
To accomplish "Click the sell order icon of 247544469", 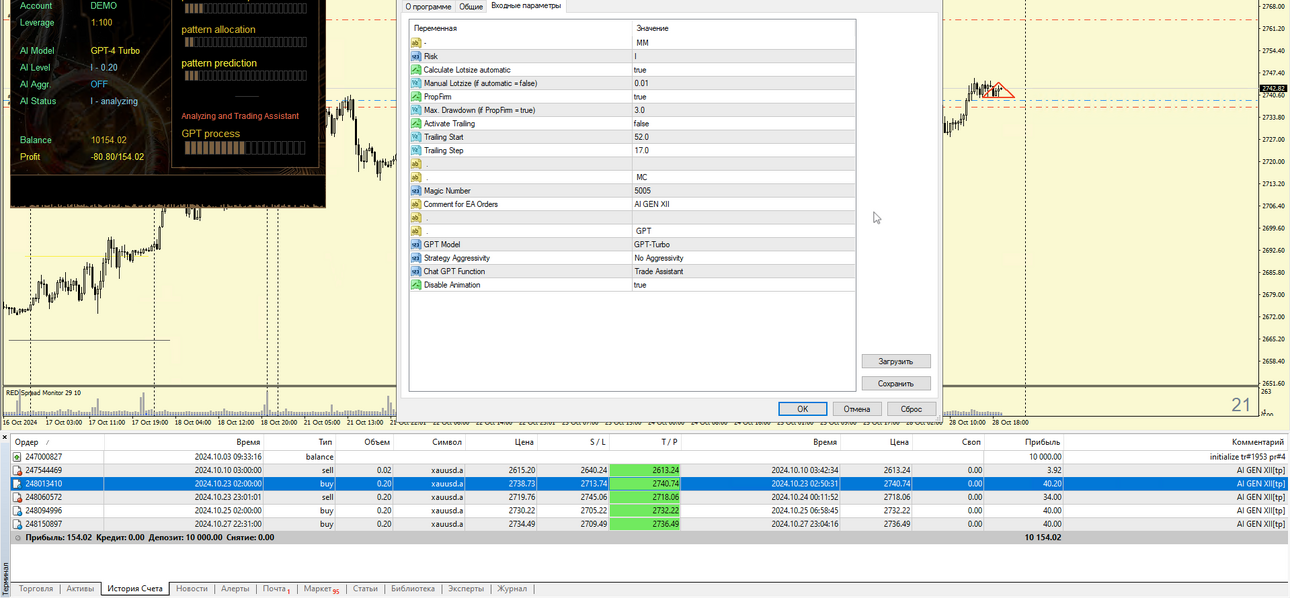I will (x=17, y=470).
